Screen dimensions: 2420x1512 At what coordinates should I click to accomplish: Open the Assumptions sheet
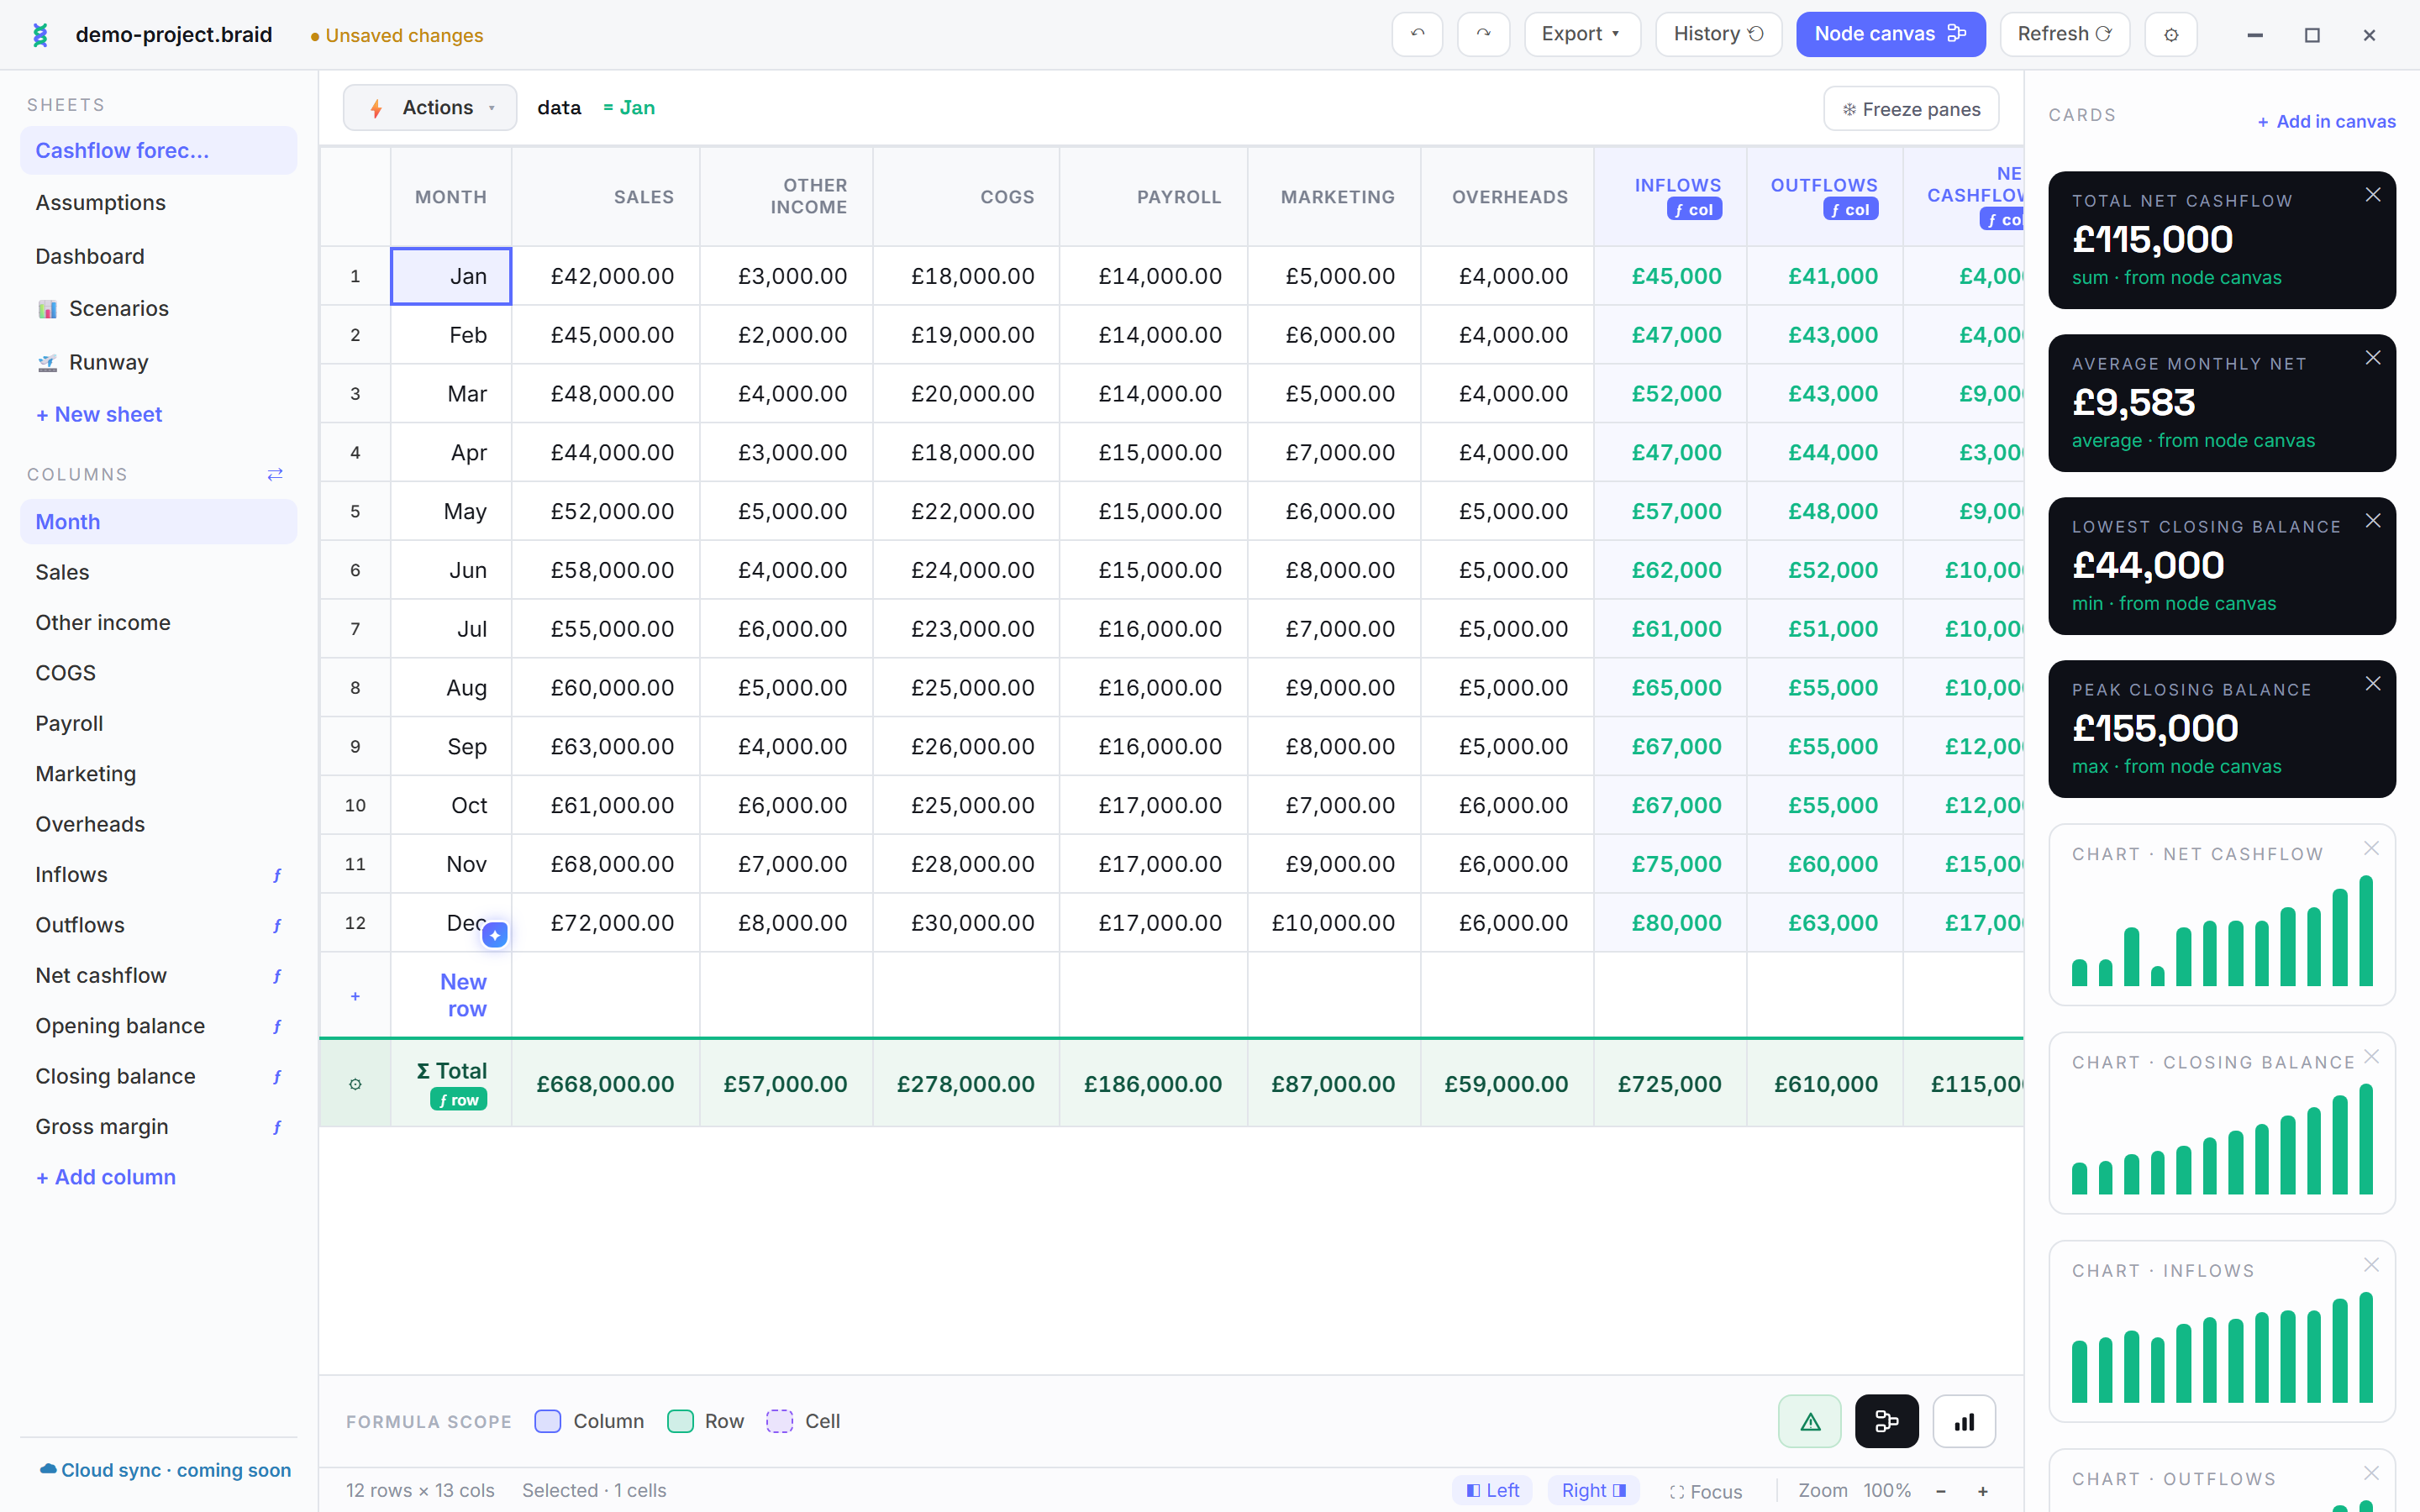(158, 203)
